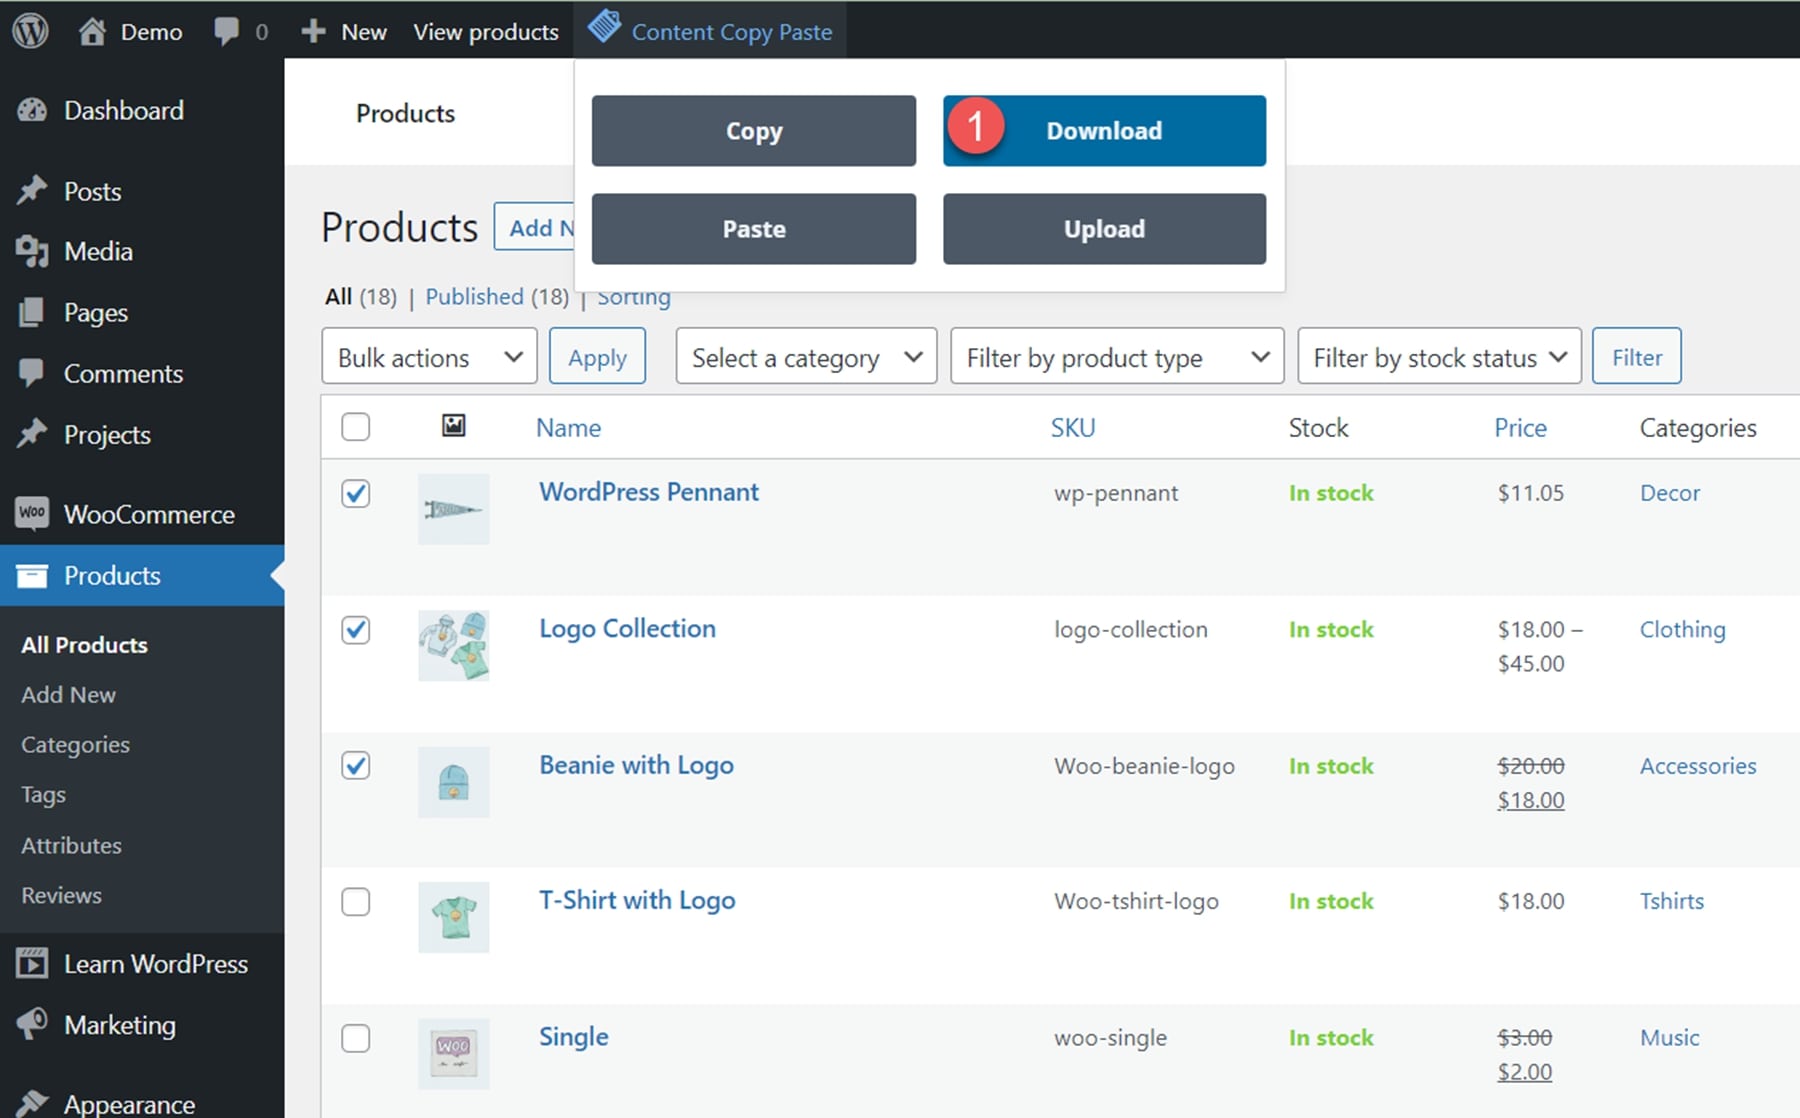This screenshot has height=1118, width=1800.
Task: Open the Bulk actions dropdown
Action: [x=429, y=357]
